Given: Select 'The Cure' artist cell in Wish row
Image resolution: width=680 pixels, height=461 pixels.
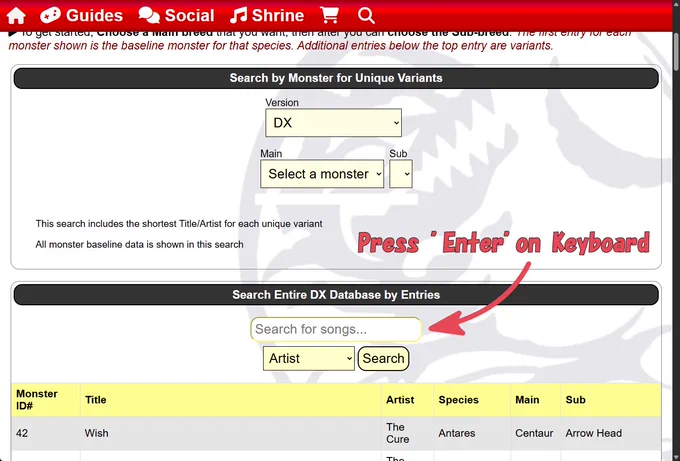Looking at the screenshot, I should tap(407, 433).
